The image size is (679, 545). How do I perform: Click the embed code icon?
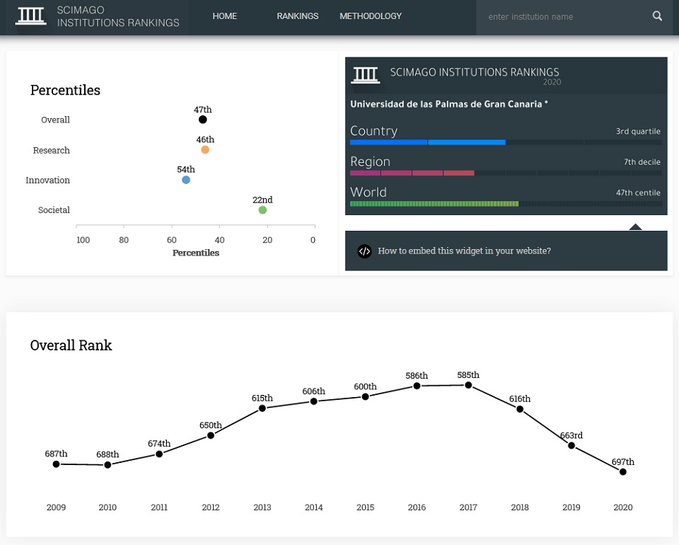[x=364, y=251]
